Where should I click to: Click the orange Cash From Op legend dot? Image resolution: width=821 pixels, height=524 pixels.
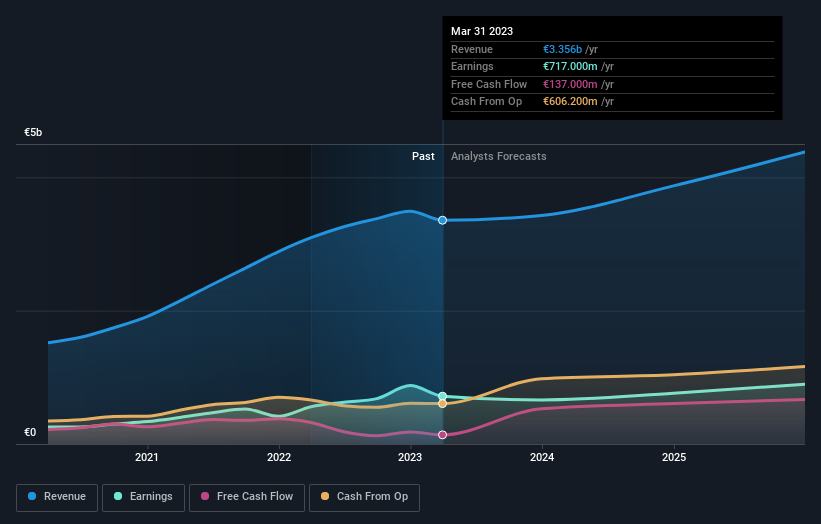pyautogui.click(x=325, y=496)
